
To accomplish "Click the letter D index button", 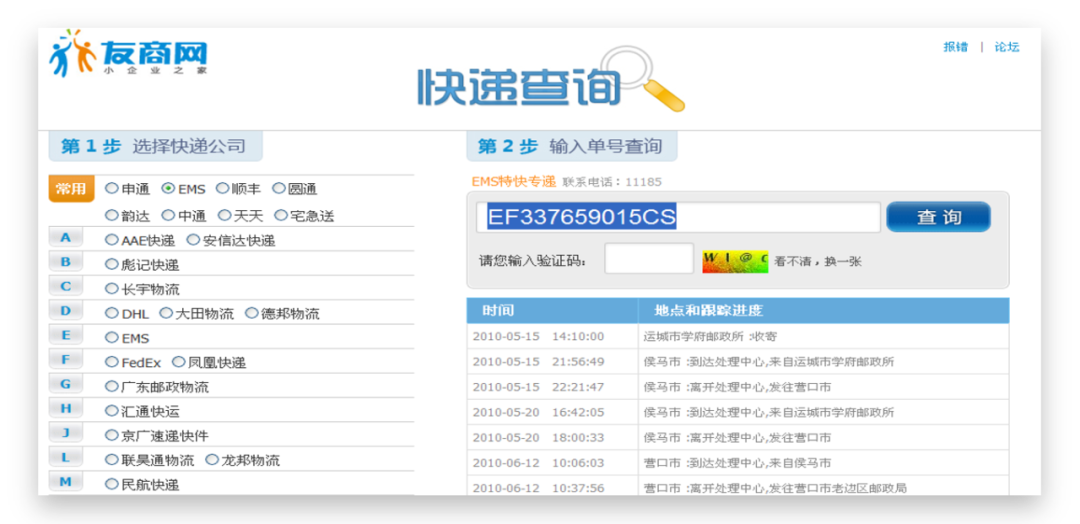I will pos(65,311).
